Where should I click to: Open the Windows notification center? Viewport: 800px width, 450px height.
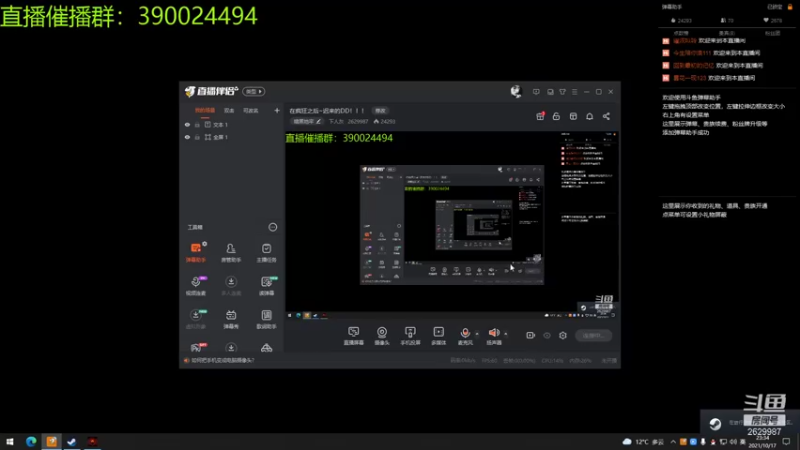pos(787,442)
